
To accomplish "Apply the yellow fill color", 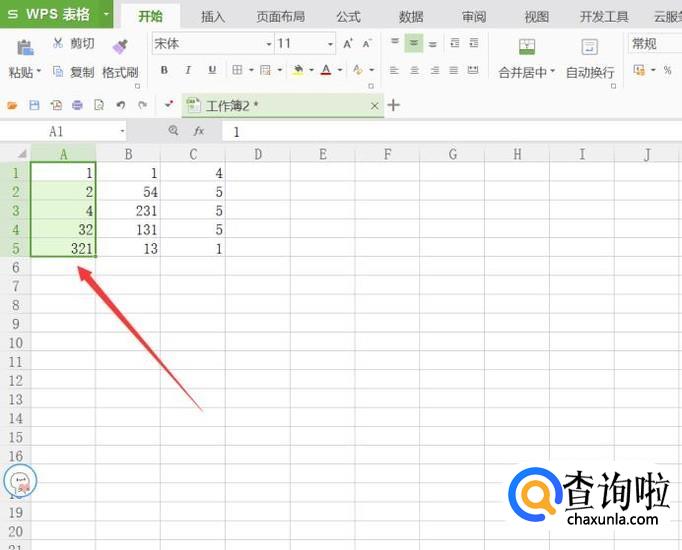I will tap(298, 70).
